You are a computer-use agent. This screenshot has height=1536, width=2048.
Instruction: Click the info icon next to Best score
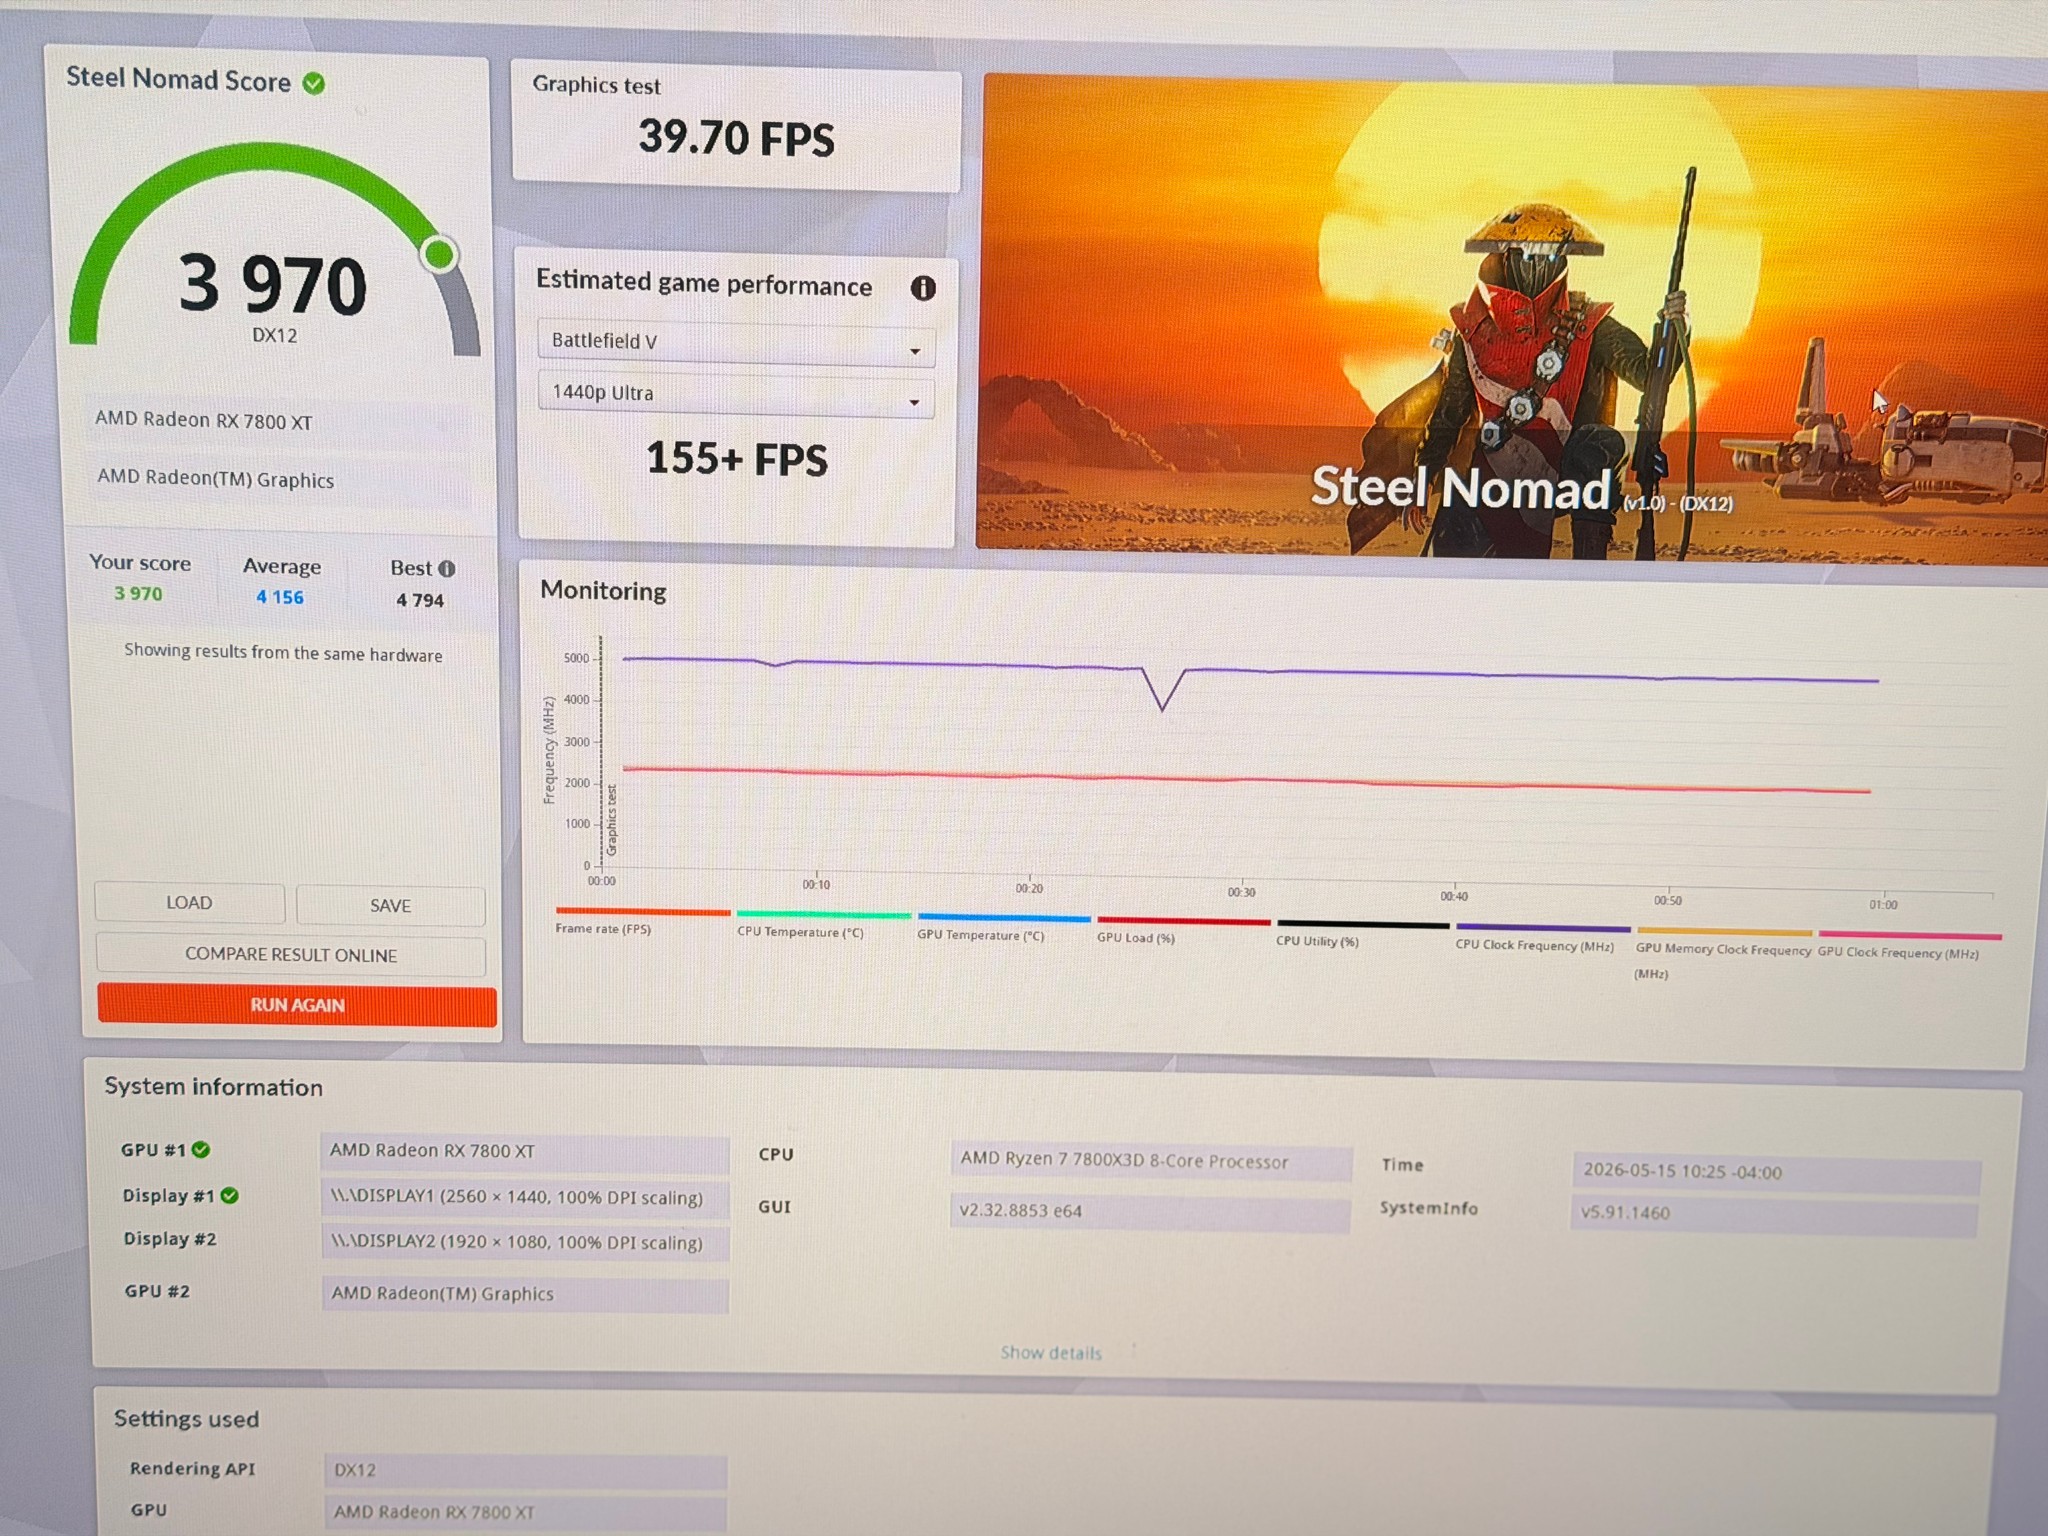(447, 569)
